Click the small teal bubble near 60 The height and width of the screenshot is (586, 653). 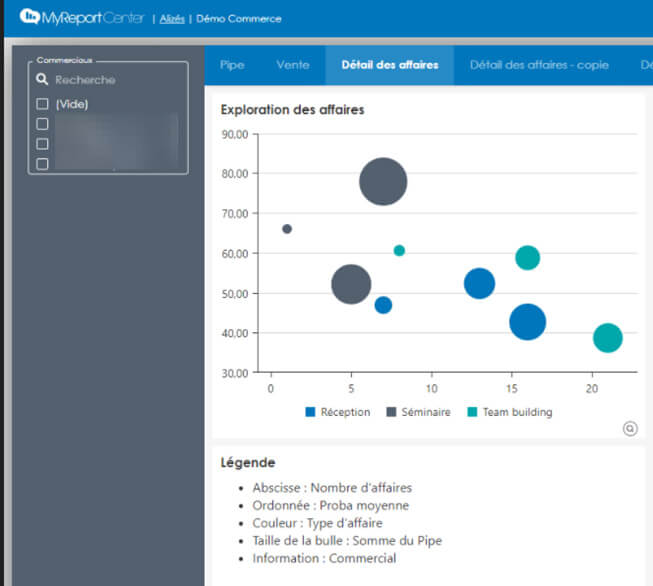pyautogui.click(x=399, y=250)
